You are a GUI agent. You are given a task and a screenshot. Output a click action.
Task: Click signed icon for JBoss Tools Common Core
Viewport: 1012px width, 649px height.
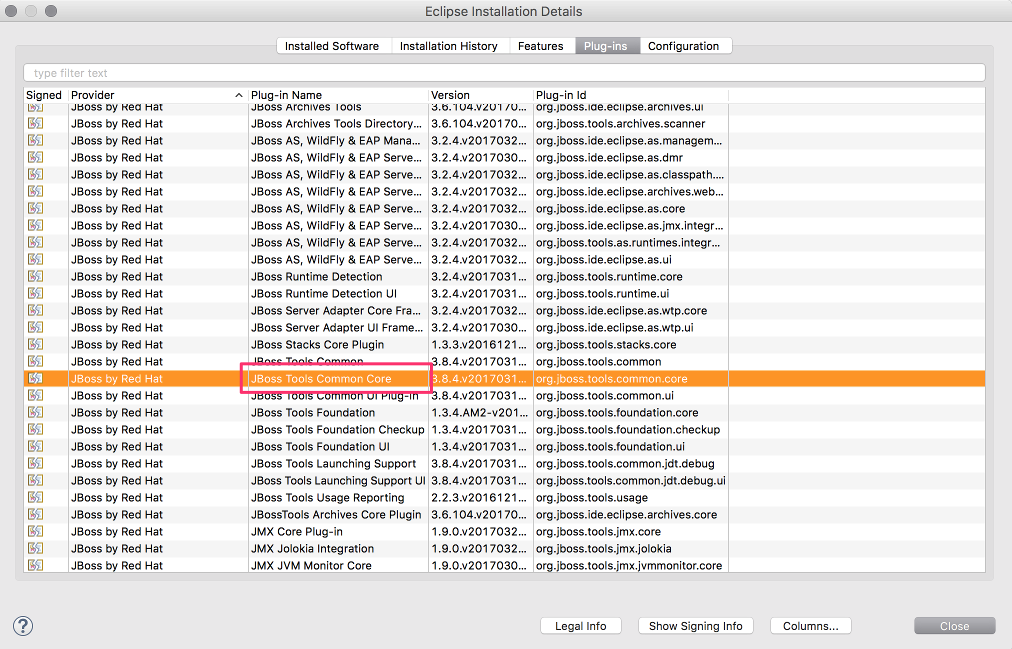coord(35,378)
